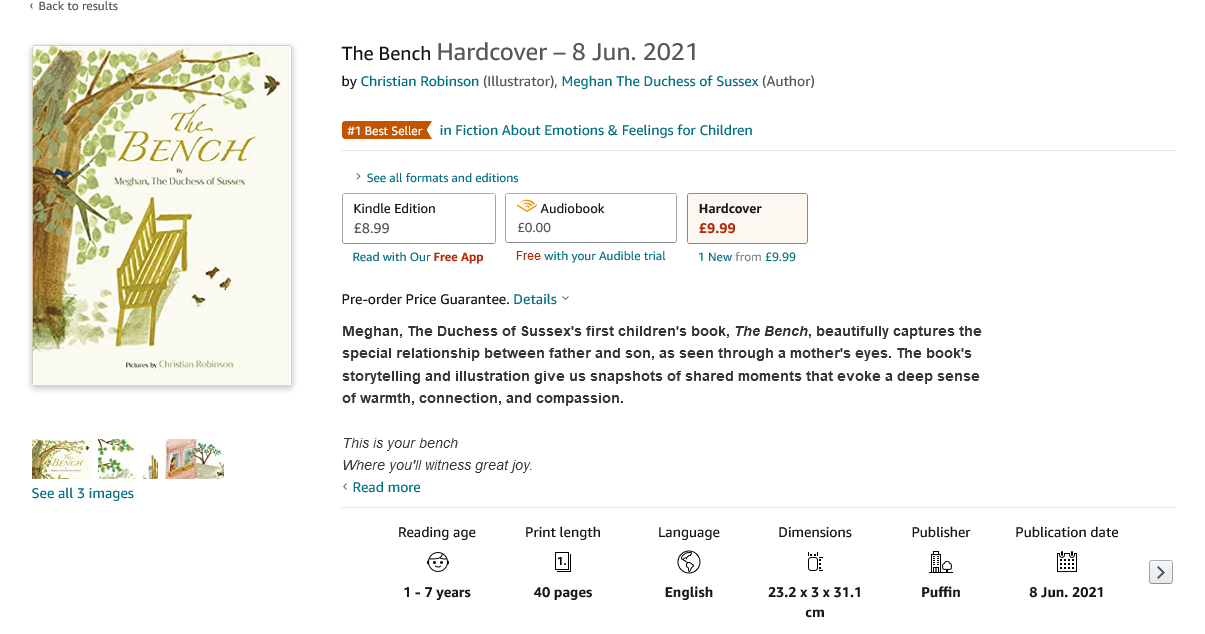Click the Dimensions box icon
This screenshot has width=1205, height=634.
[814, 562]
